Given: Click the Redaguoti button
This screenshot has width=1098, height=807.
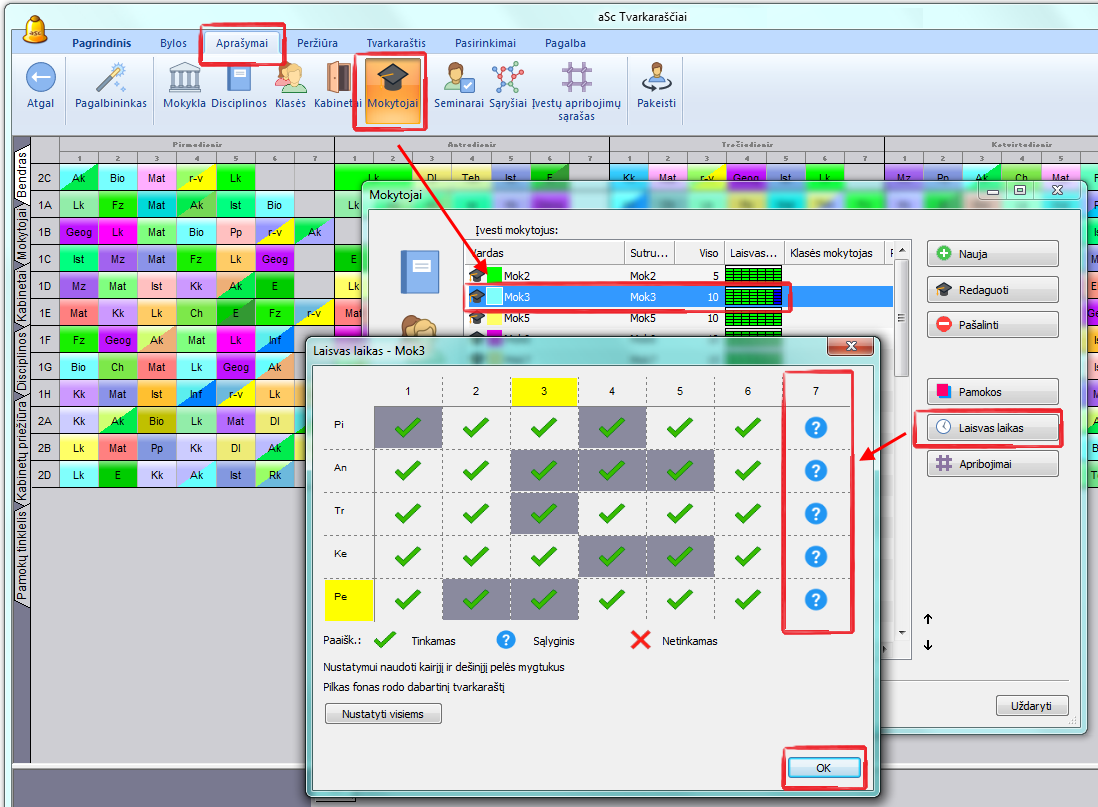Looking at the screenshot, I should click(x=992, y=289).
